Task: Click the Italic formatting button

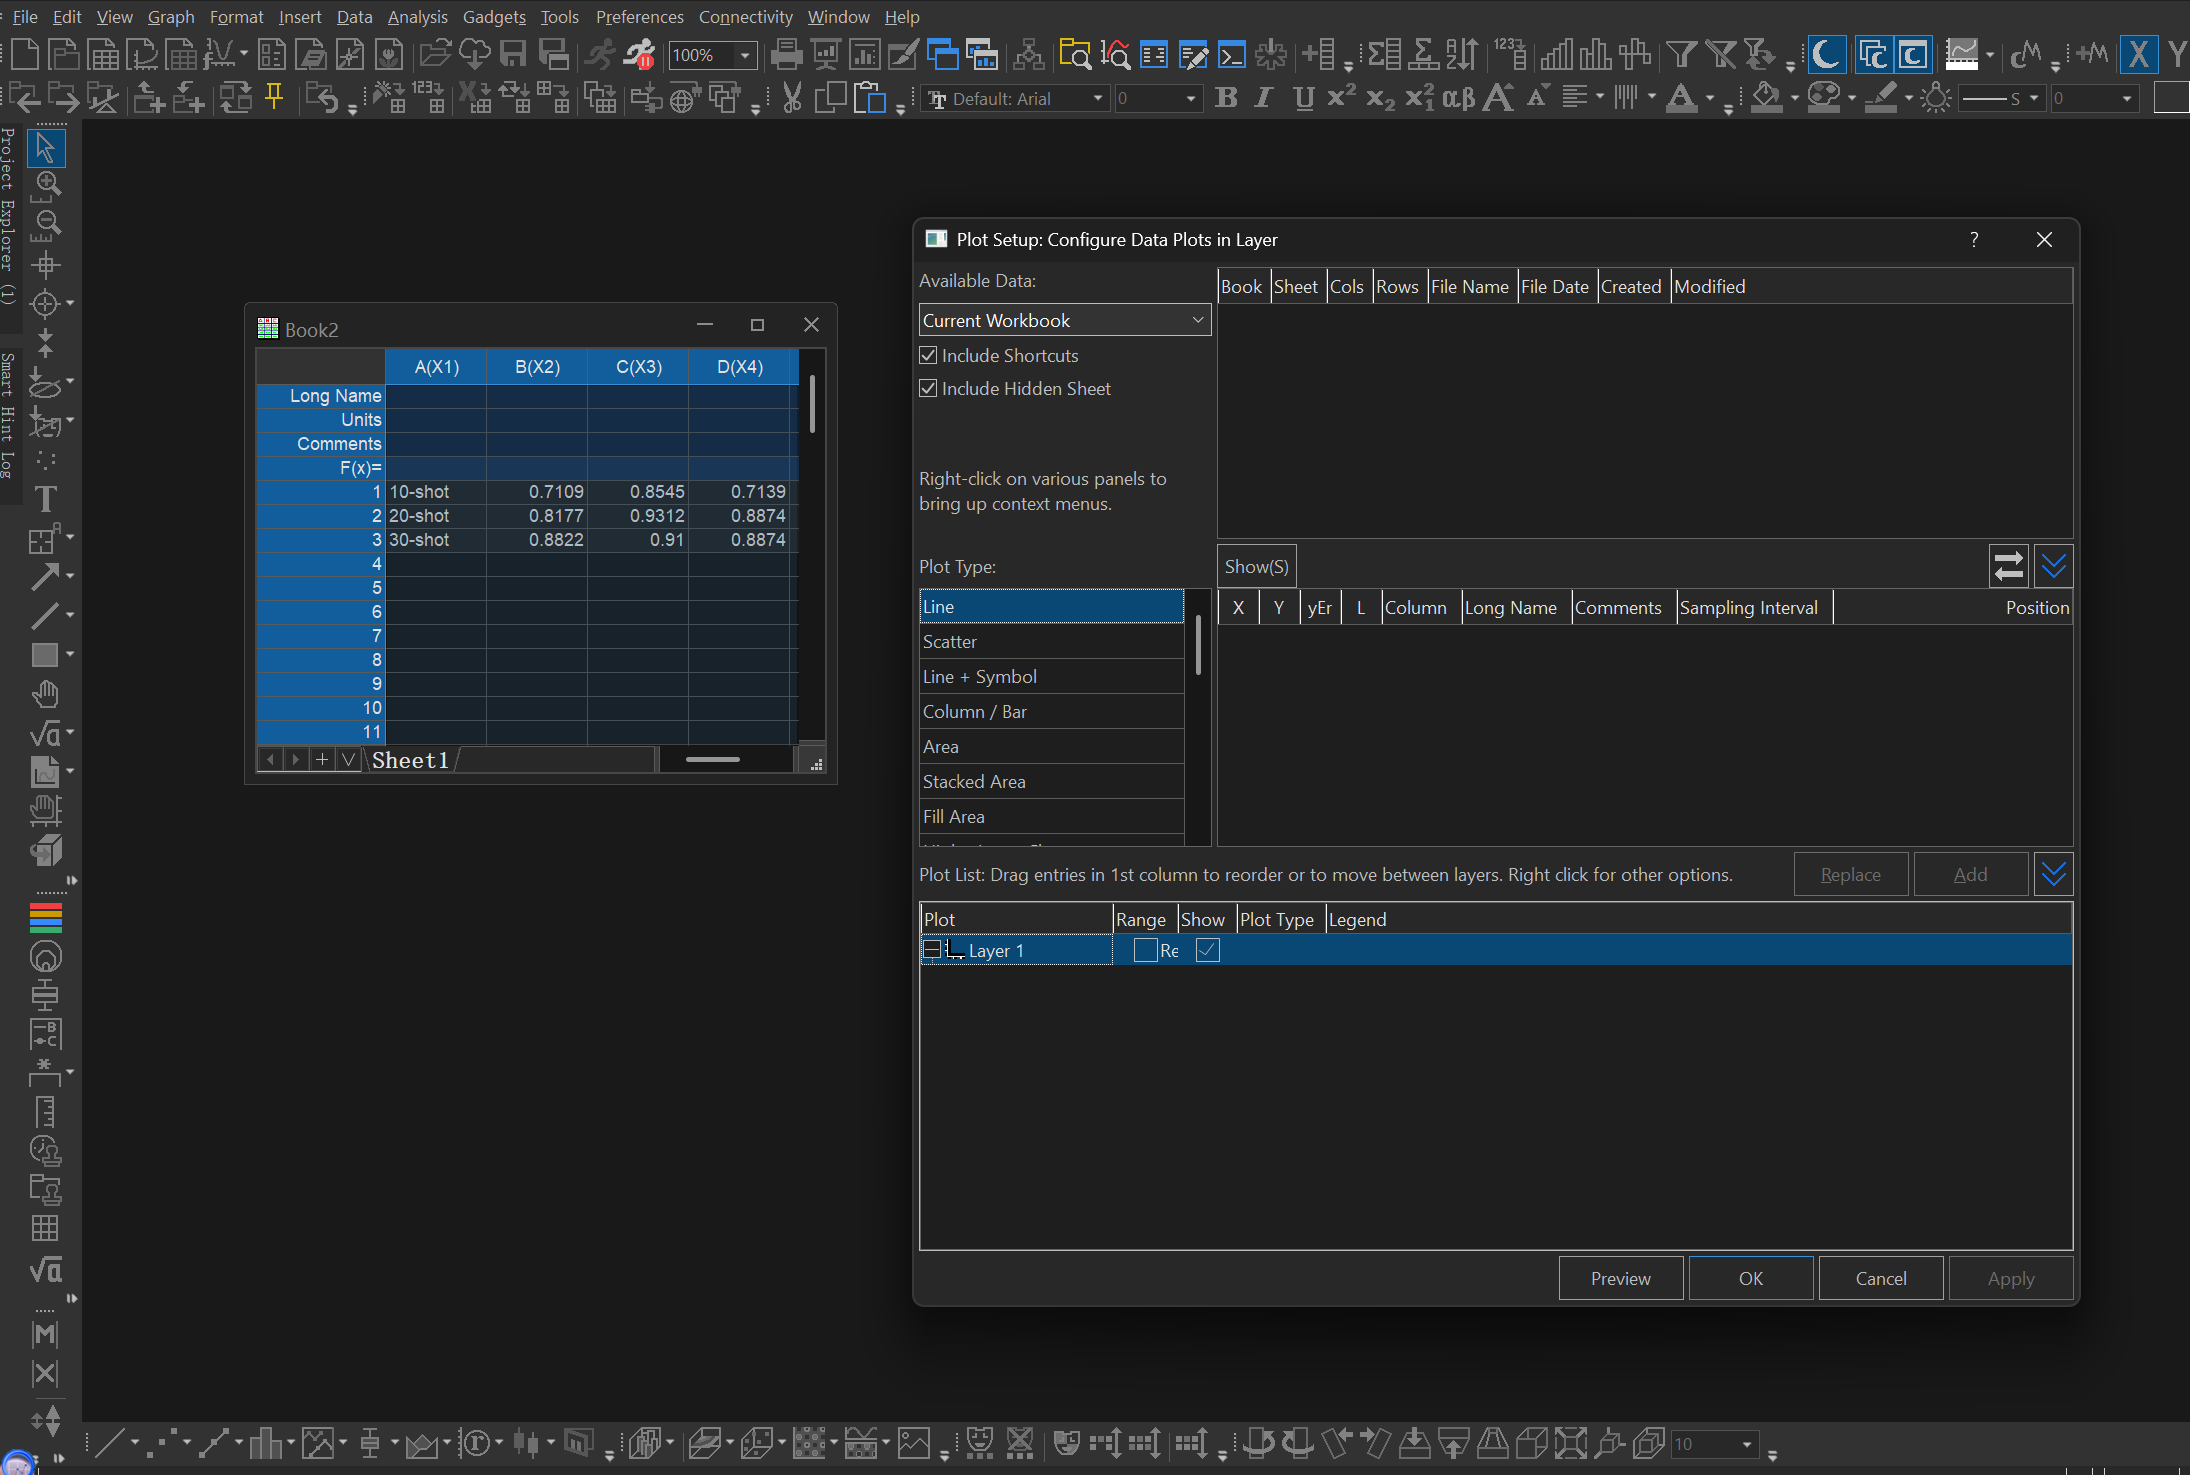Action: [1264, 98]
